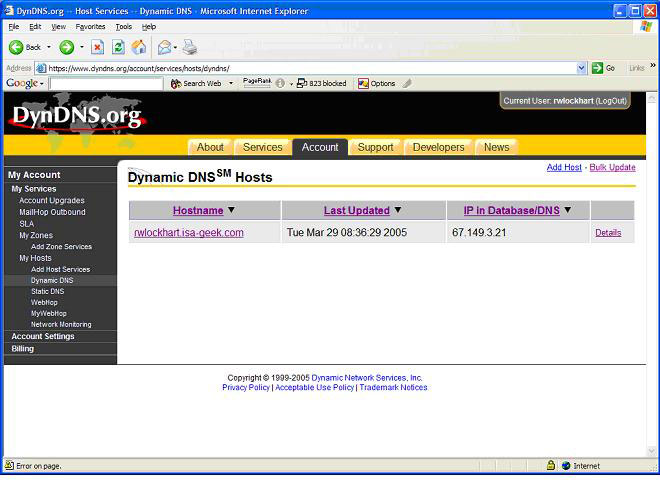The height and width of the screenshot is (483, 660).
Task: Click the green Forward arrow button
Action: 67,47
